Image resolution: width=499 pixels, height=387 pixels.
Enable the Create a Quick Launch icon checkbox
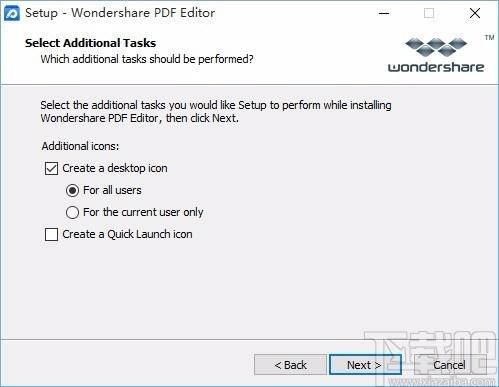click(x=51, y=234)
